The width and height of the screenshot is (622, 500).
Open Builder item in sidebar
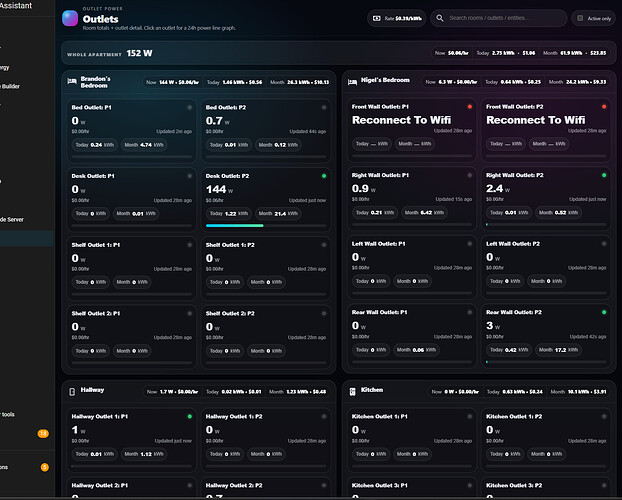[x=10, y=86]
